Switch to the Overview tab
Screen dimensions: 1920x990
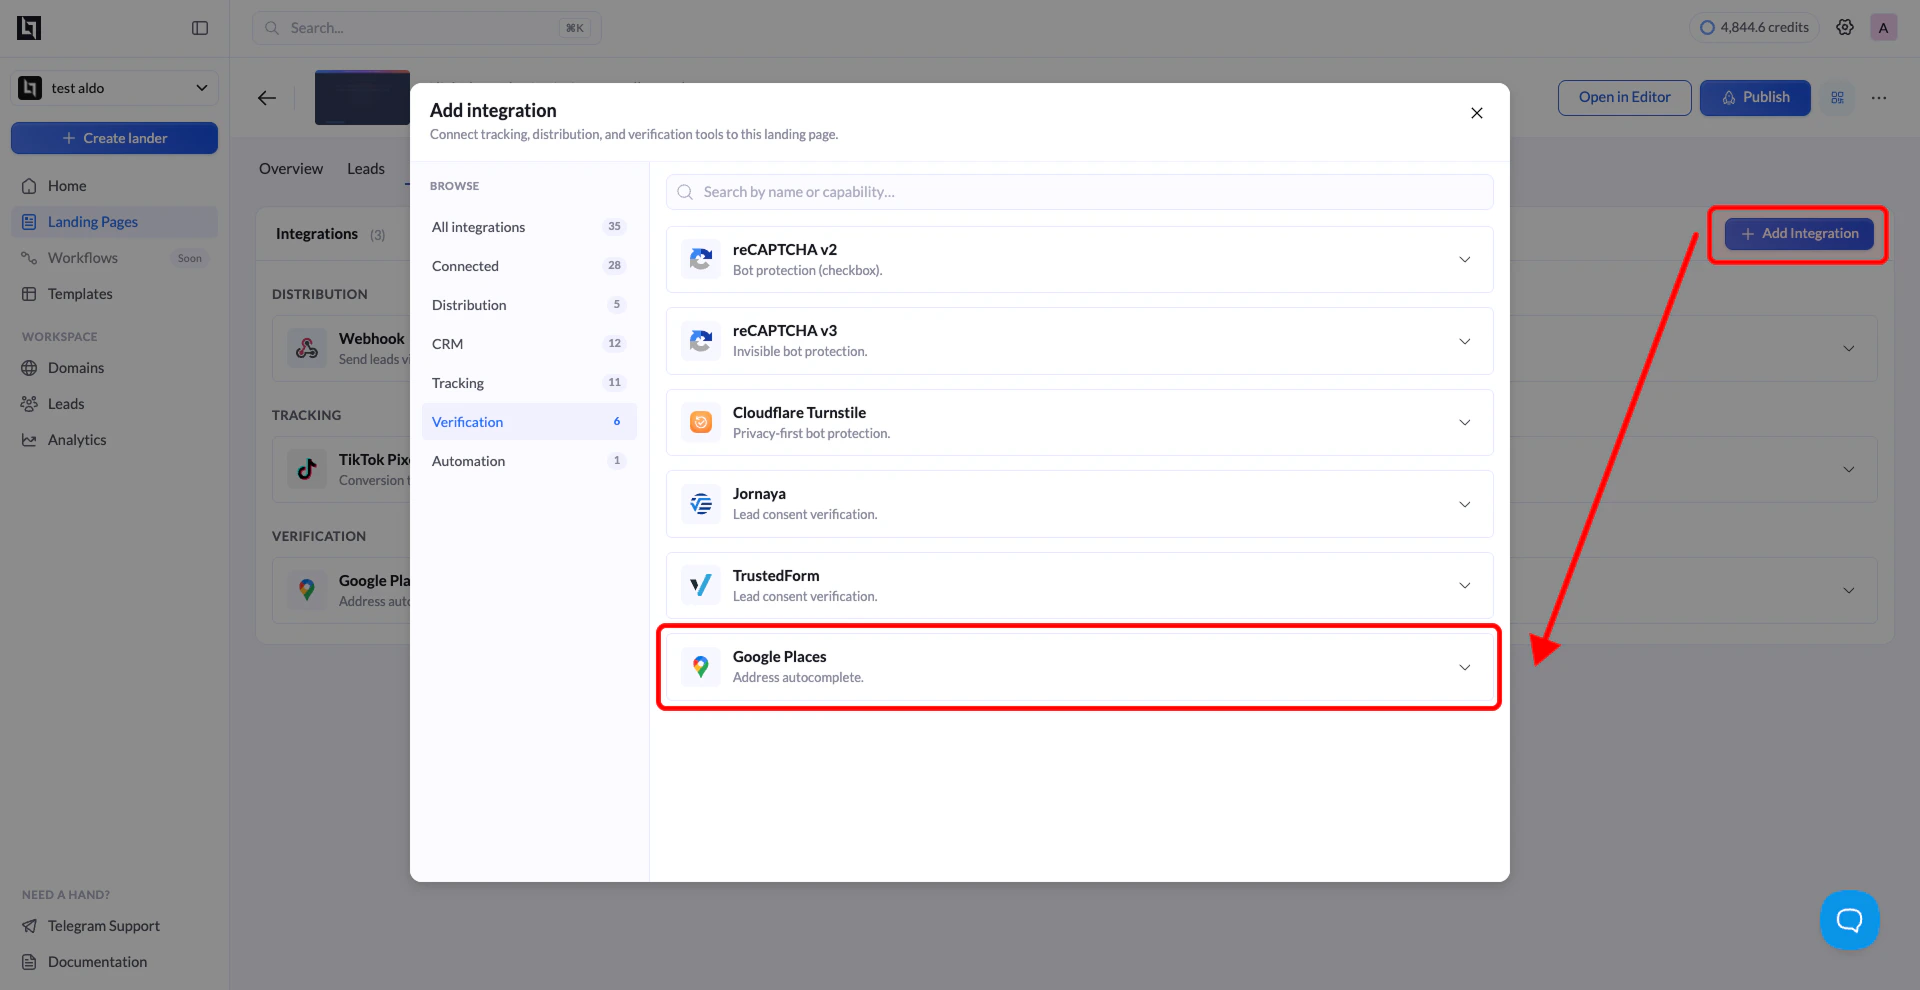pos(291,169)
